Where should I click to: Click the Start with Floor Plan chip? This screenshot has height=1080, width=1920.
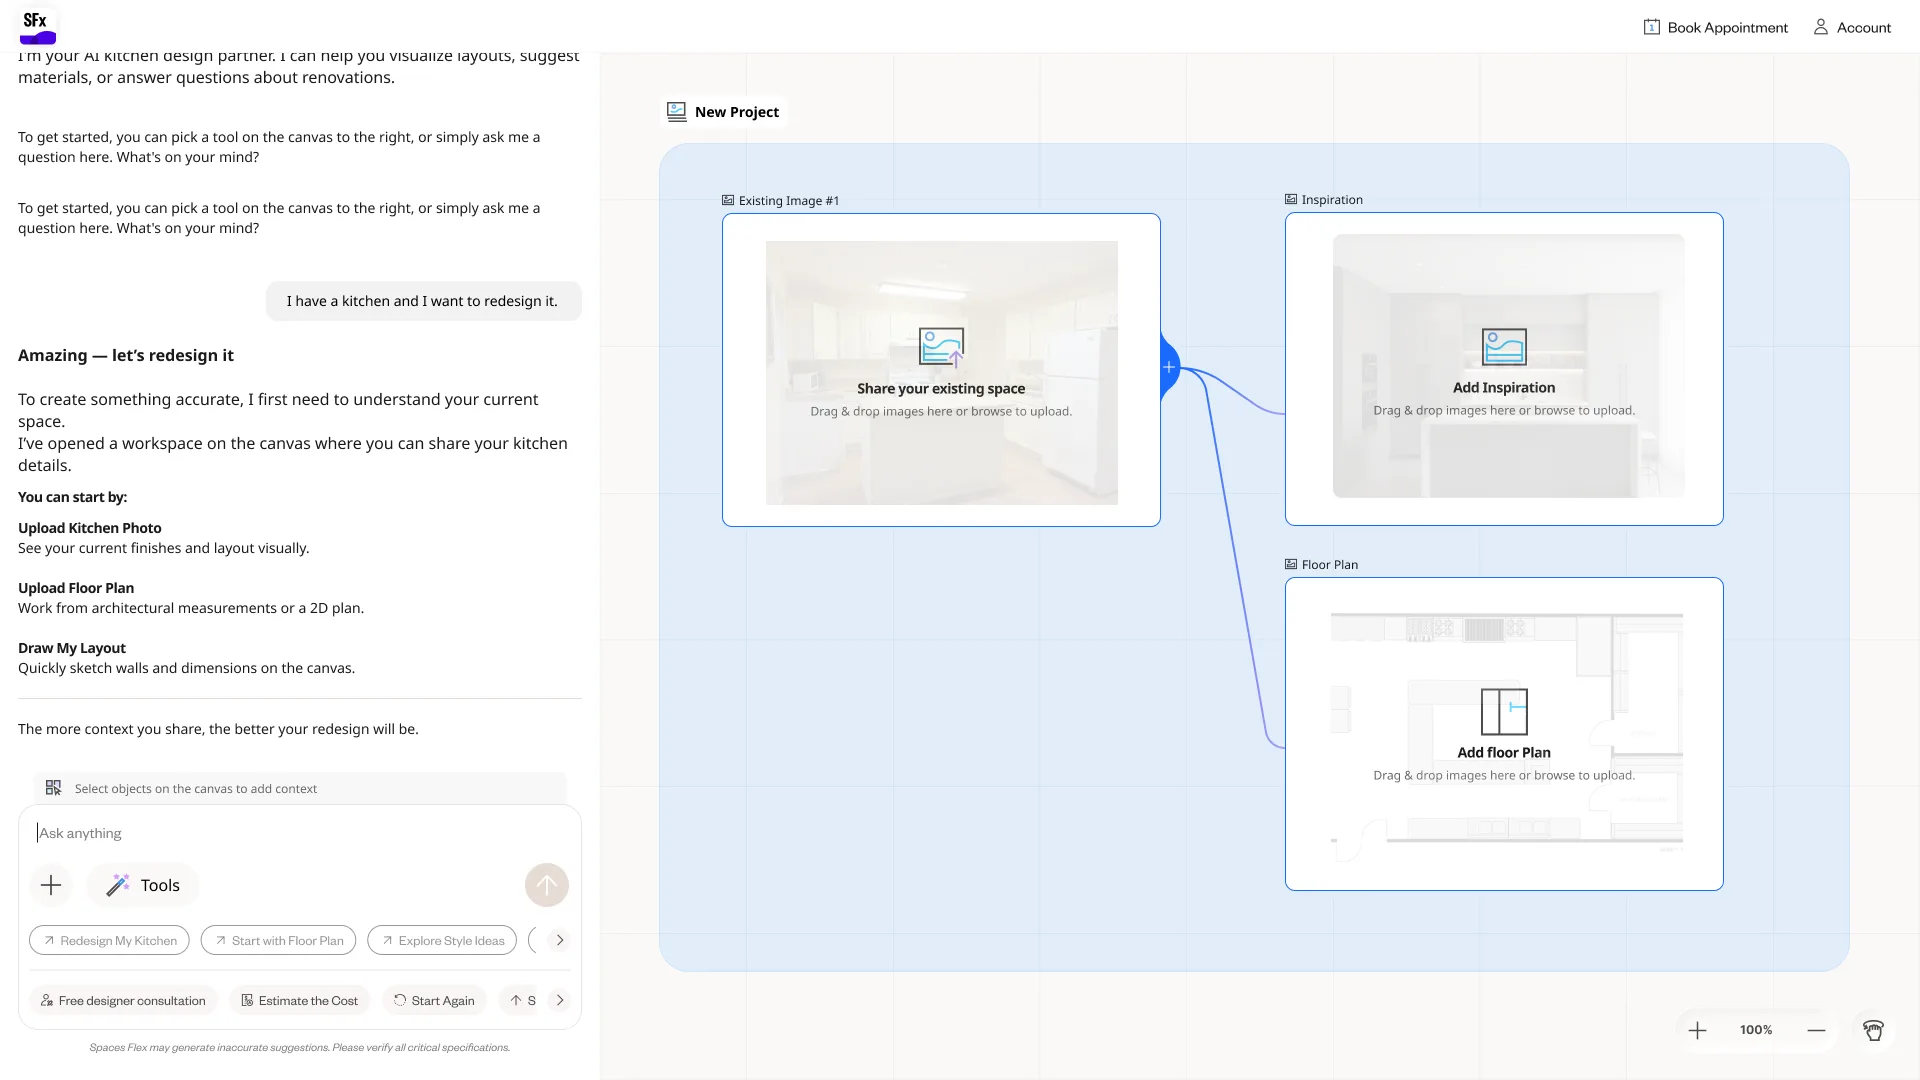278,940
